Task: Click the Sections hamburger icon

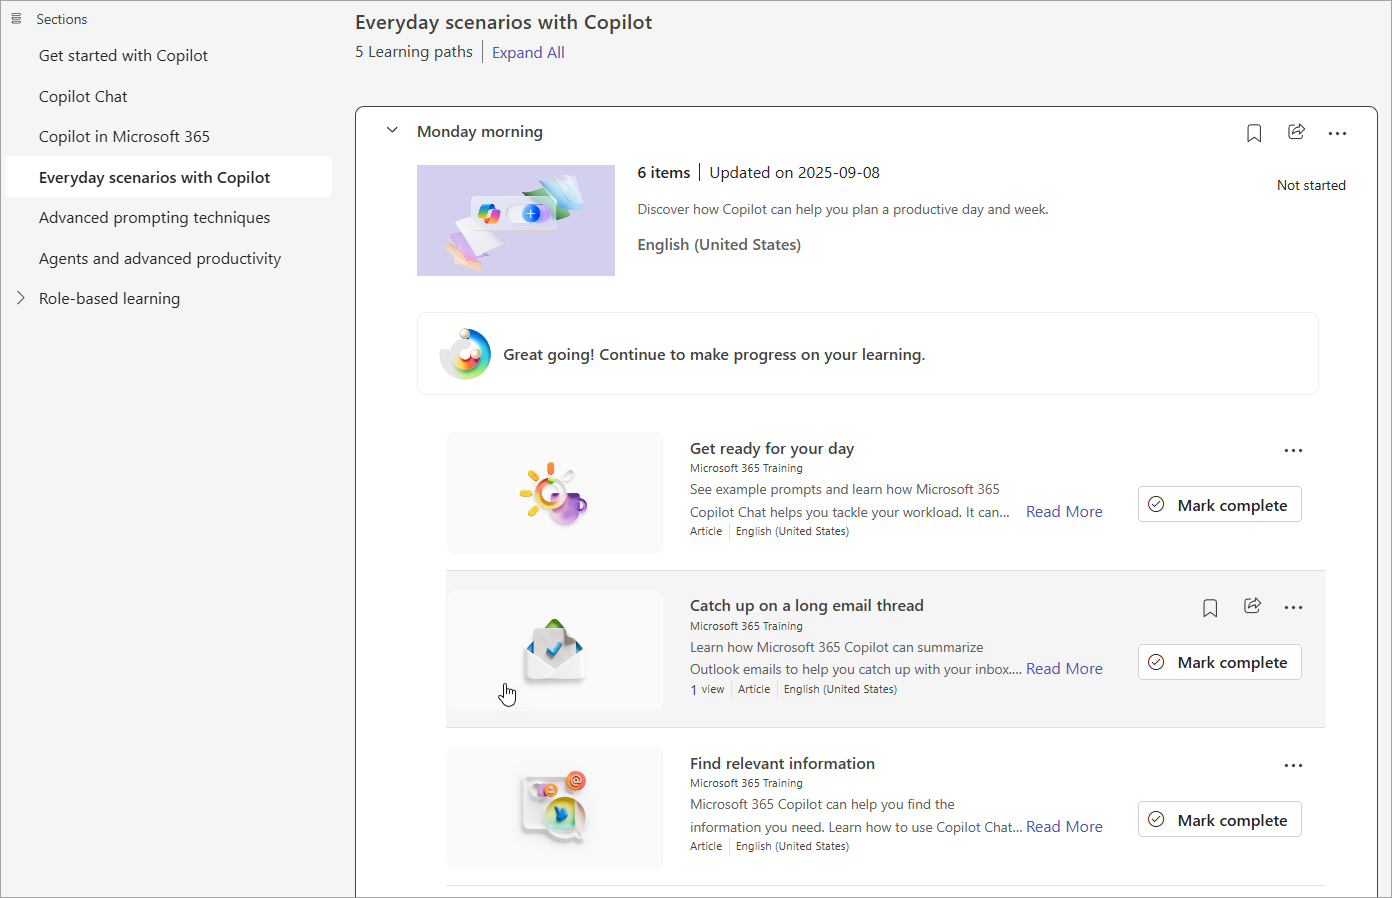Action: 16,19
